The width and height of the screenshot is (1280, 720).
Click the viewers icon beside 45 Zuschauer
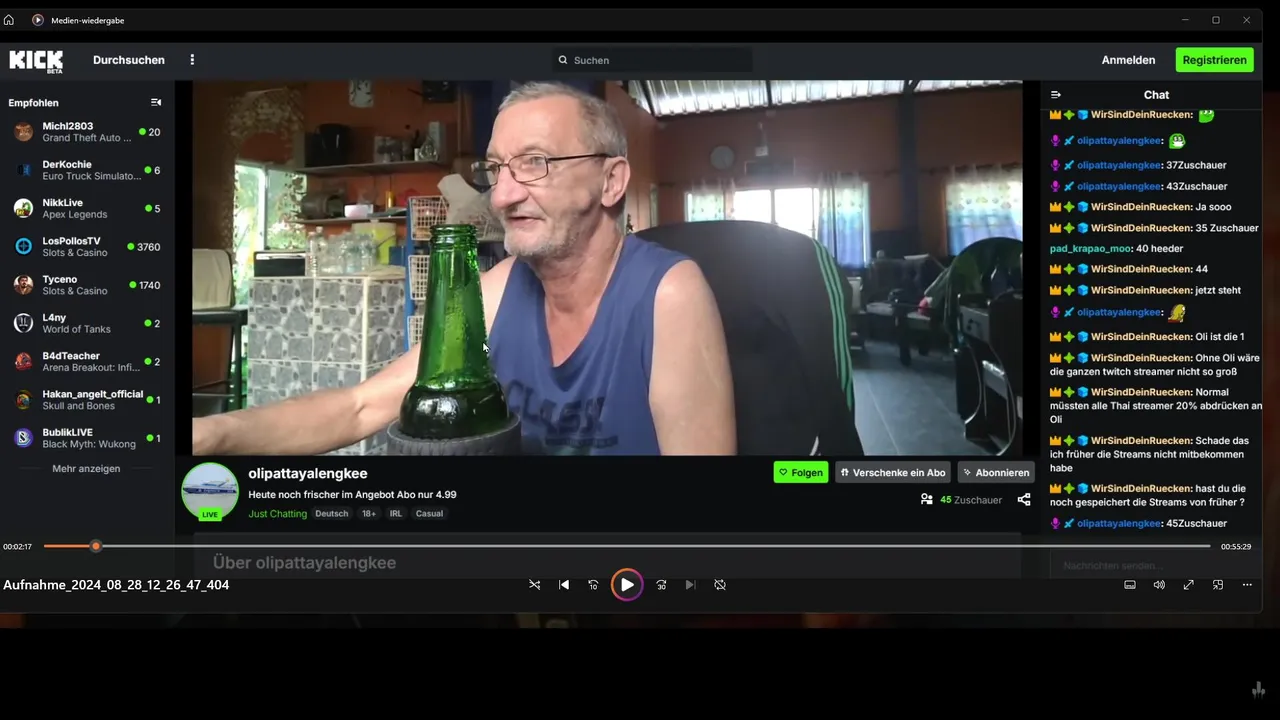click(927, 499)
